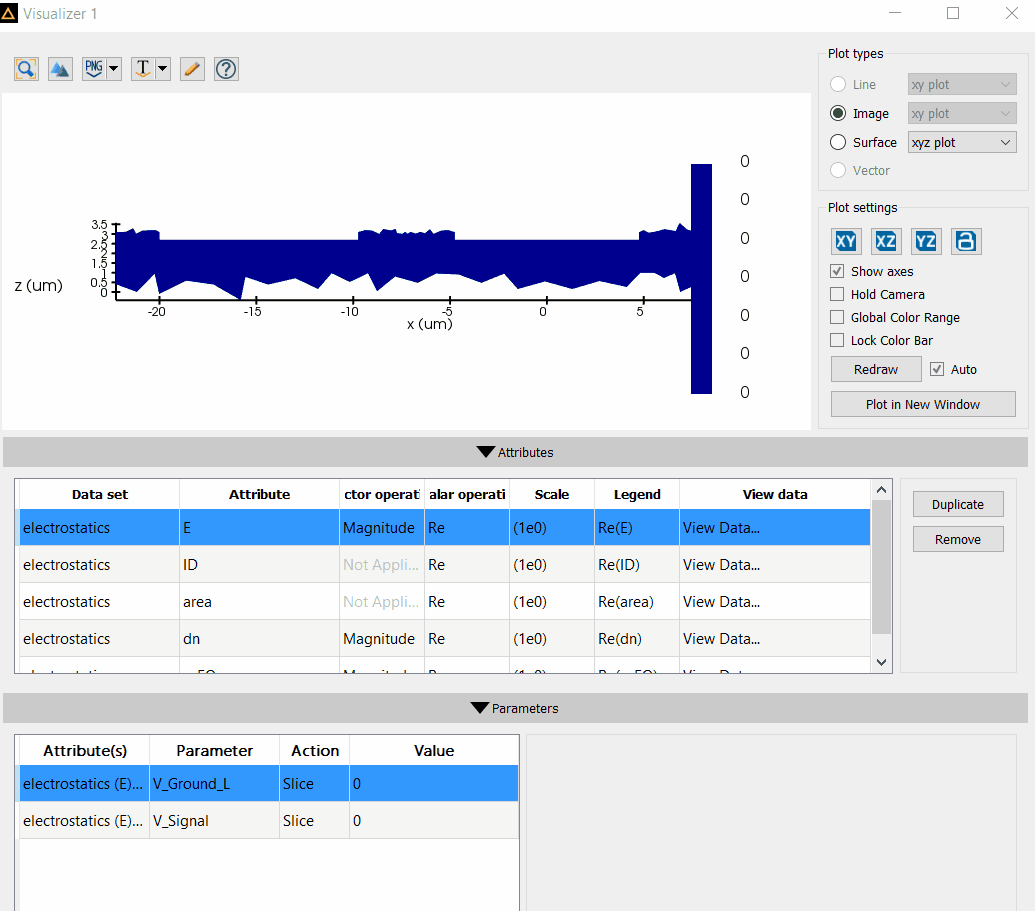Viewport: 1035px width, 911px height.
Task: Click the Redraw button
Action: [x=876, y=370]
